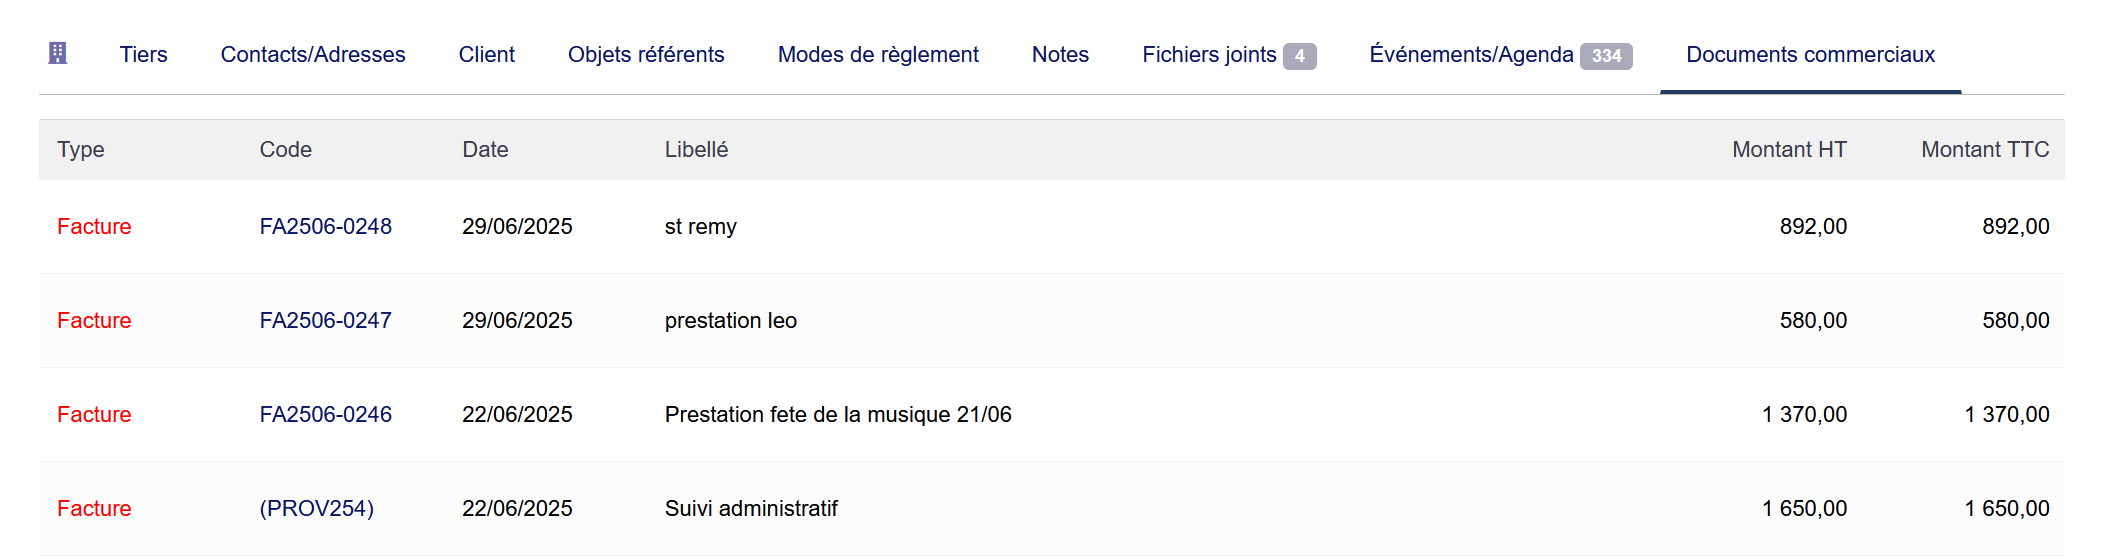Open provisional invoice (PROV254)
2117x559 pixels.
pos(317,509)
